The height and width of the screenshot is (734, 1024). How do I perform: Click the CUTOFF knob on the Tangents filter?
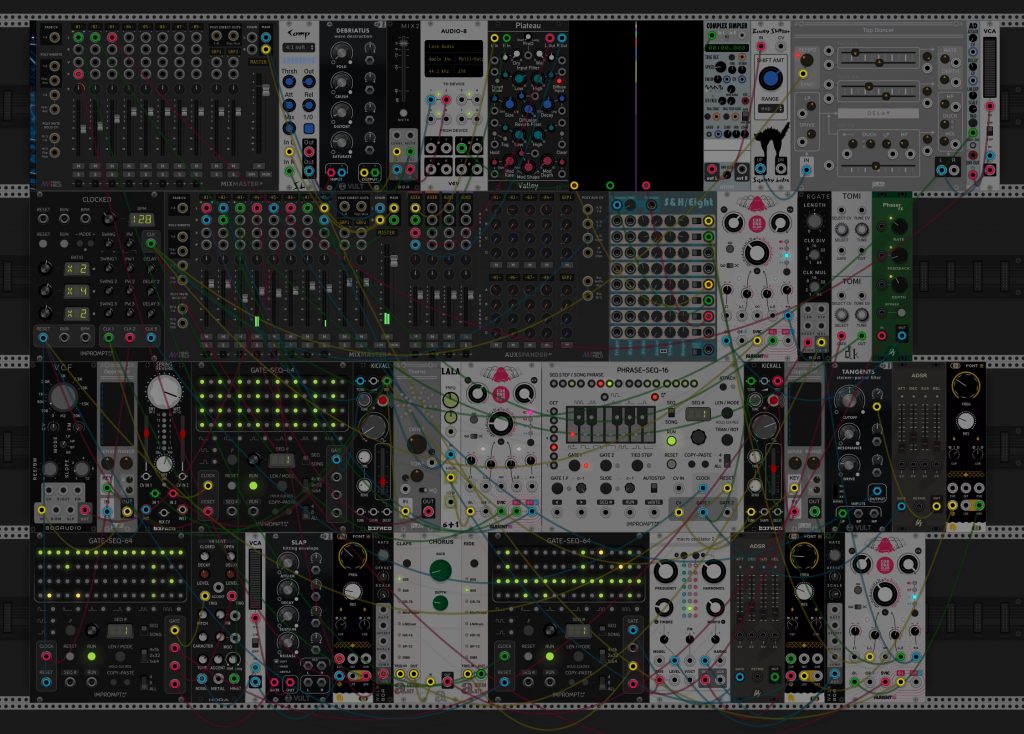[848, 400]
